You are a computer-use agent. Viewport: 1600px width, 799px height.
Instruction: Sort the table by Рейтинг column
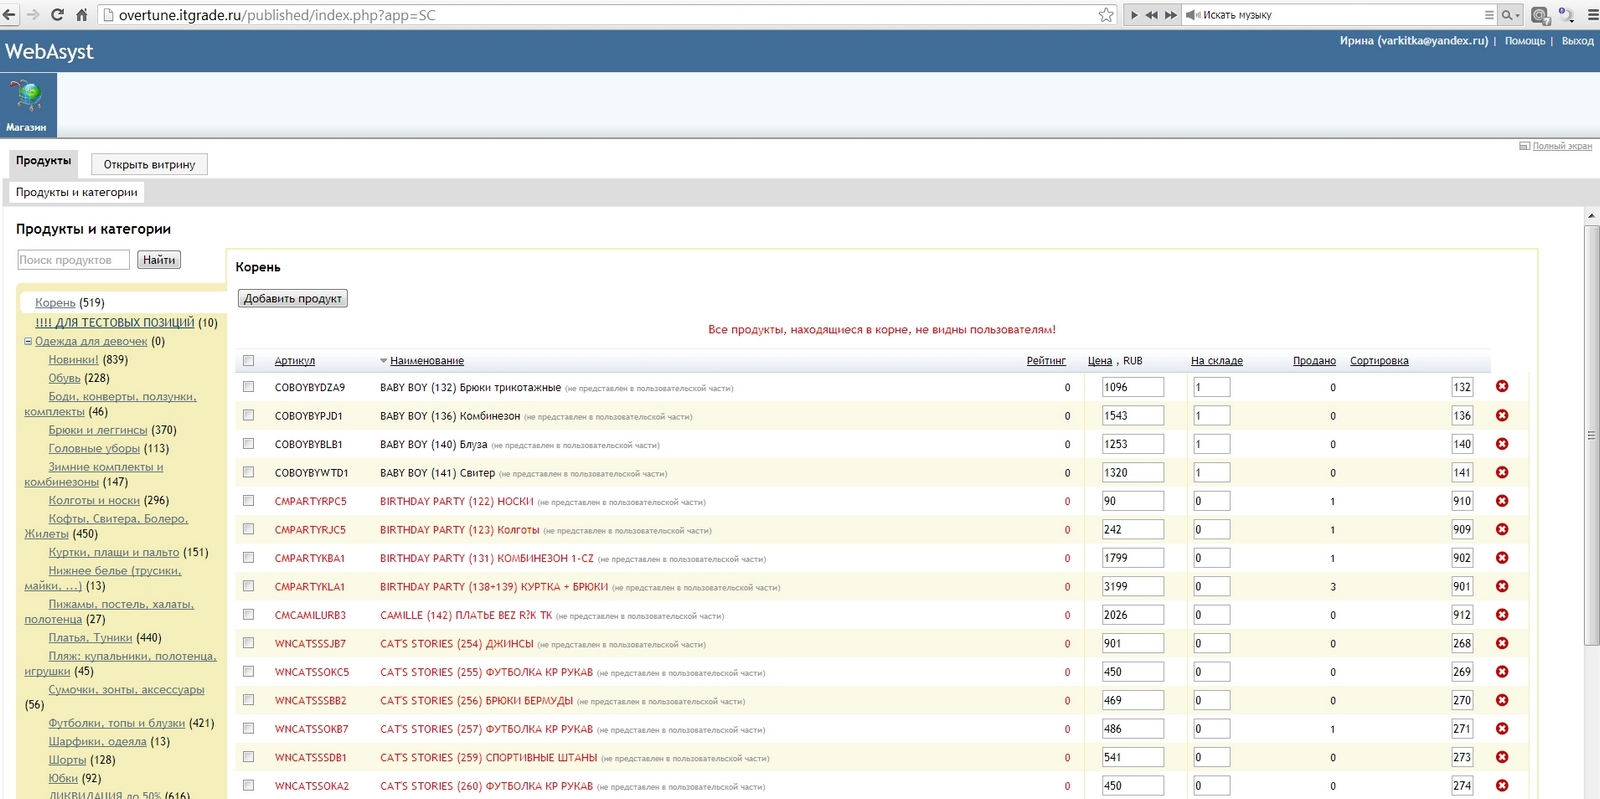click(x=1046, y=361)
